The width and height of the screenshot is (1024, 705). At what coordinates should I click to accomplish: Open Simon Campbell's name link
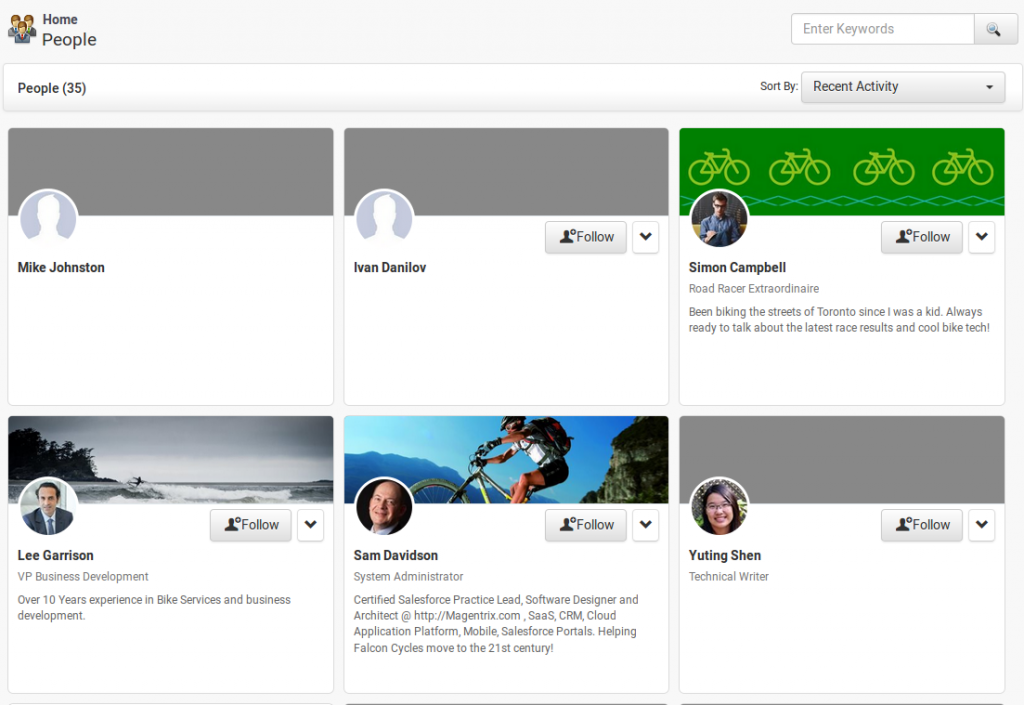click(737, 268)
